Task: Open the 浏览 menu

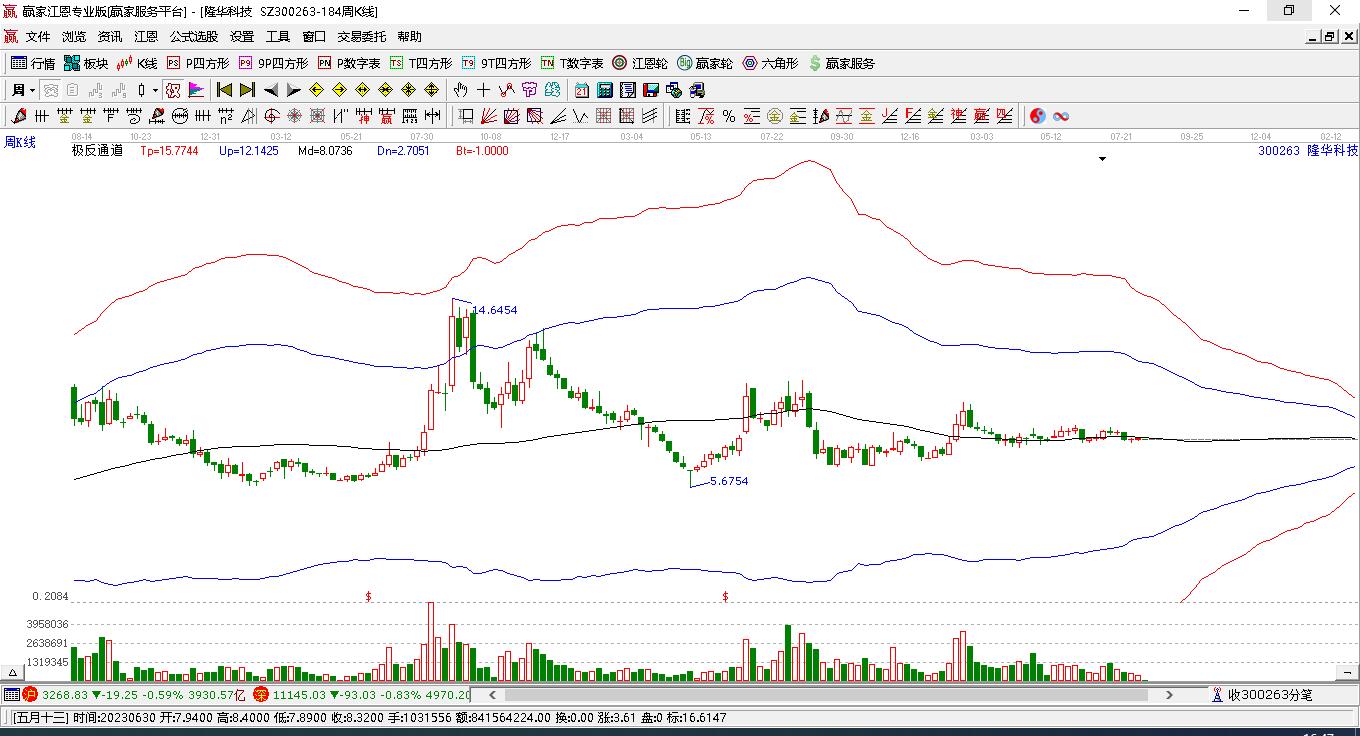Action: 74,37
